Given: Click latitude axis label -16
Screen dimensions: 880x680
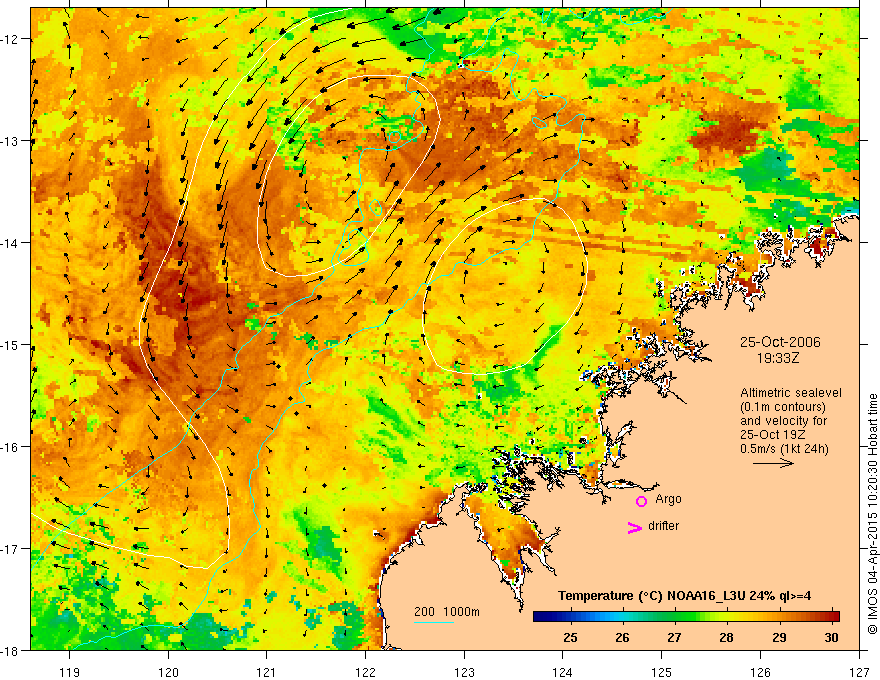Looking at the screenshot, I should click(10, 447).
